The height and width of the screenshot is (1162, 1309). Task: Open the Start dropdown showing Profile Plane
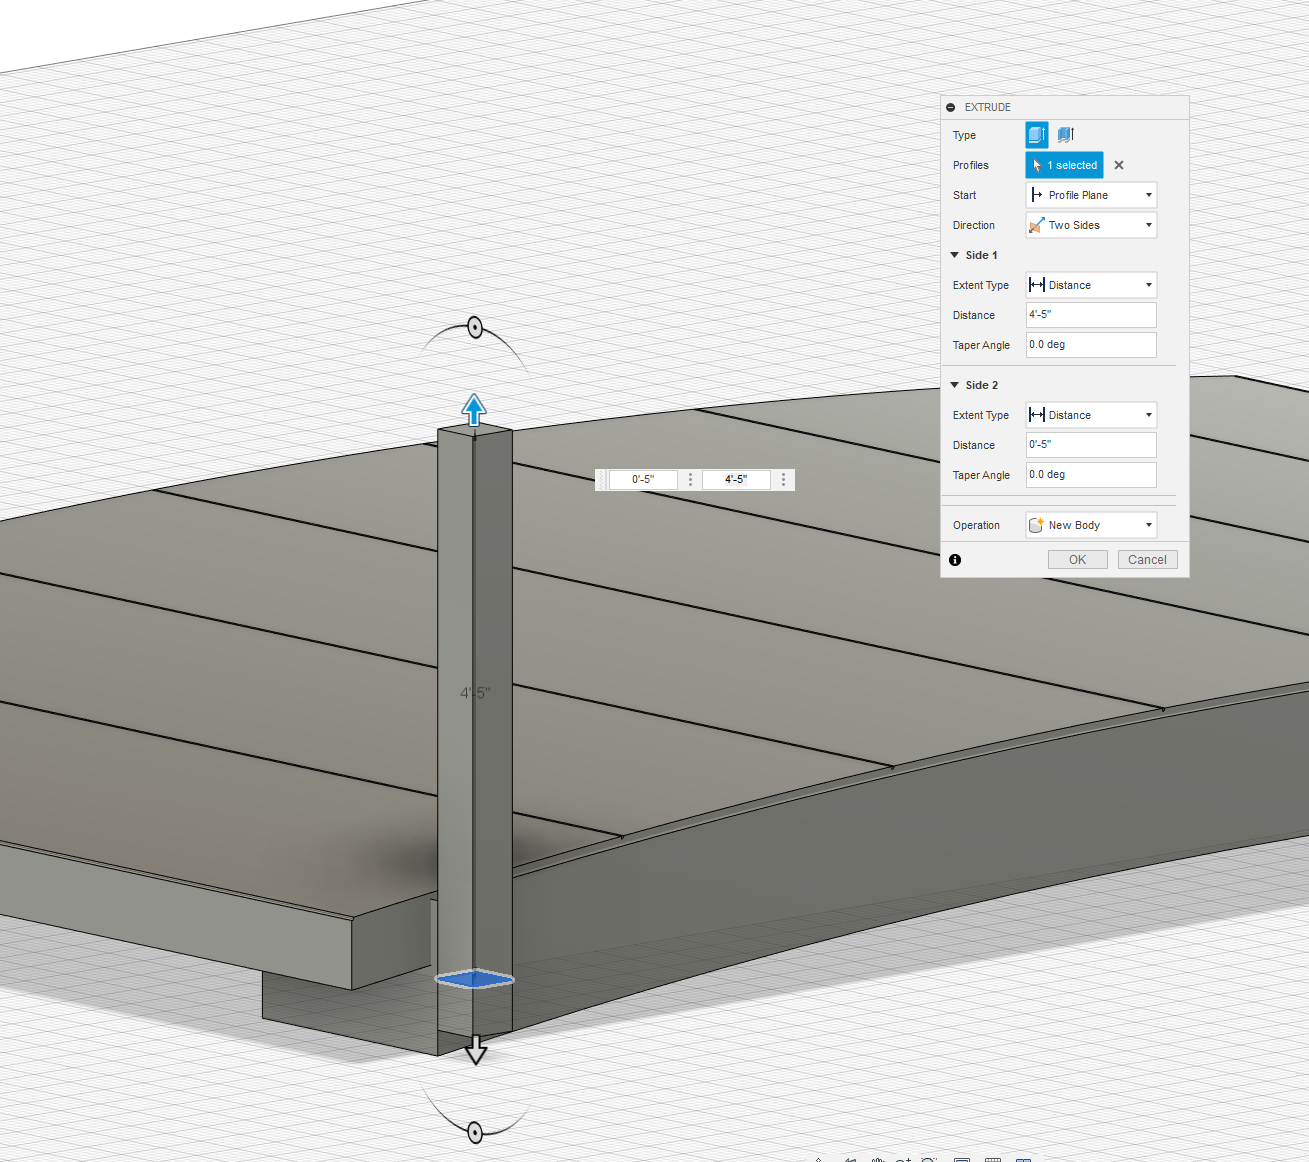point(1091,195)
